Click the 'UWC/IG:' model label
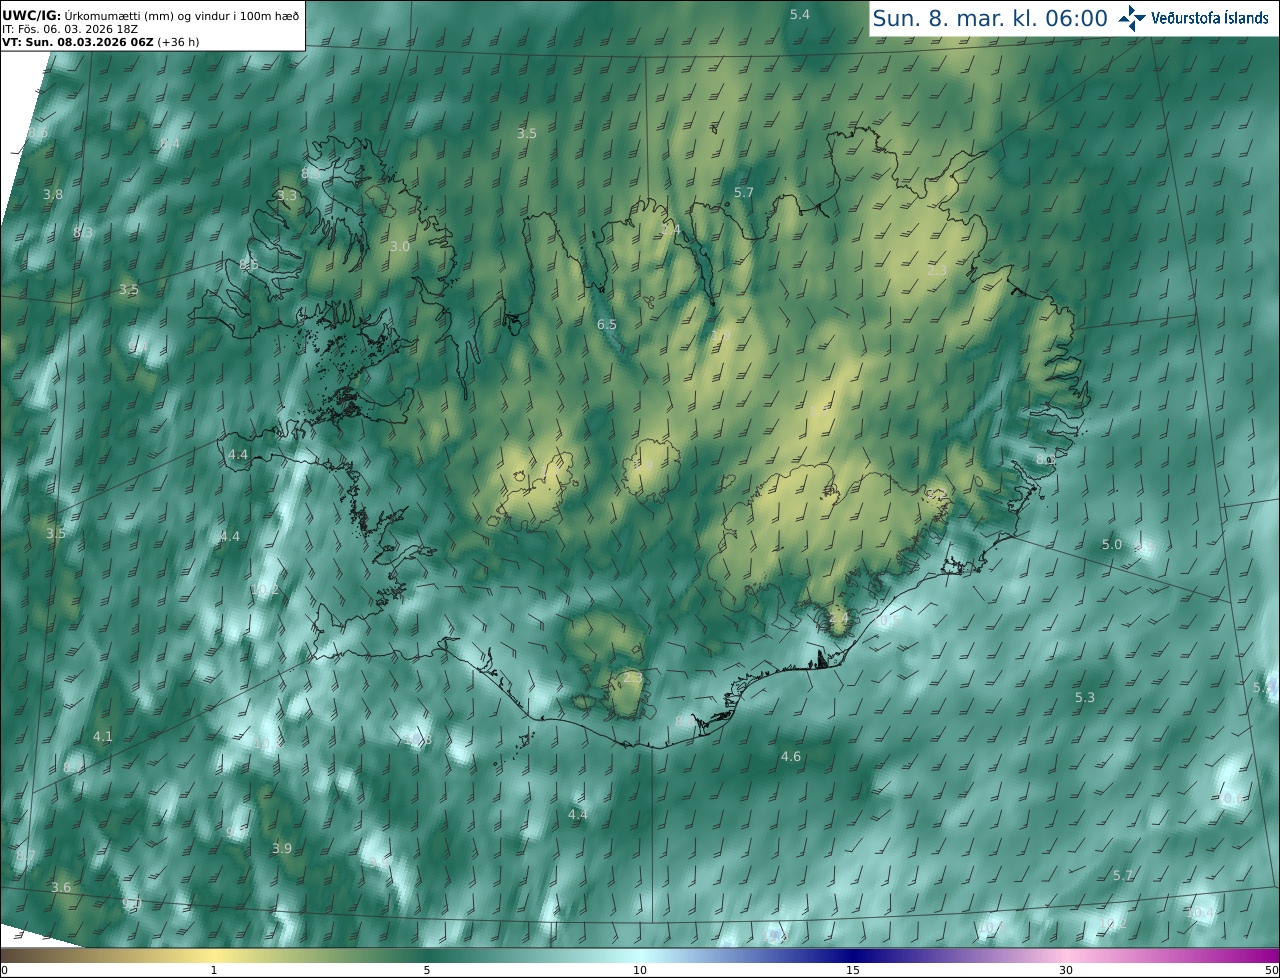The height and width of the screenshot is (978, 1280). tap(32, 15)
